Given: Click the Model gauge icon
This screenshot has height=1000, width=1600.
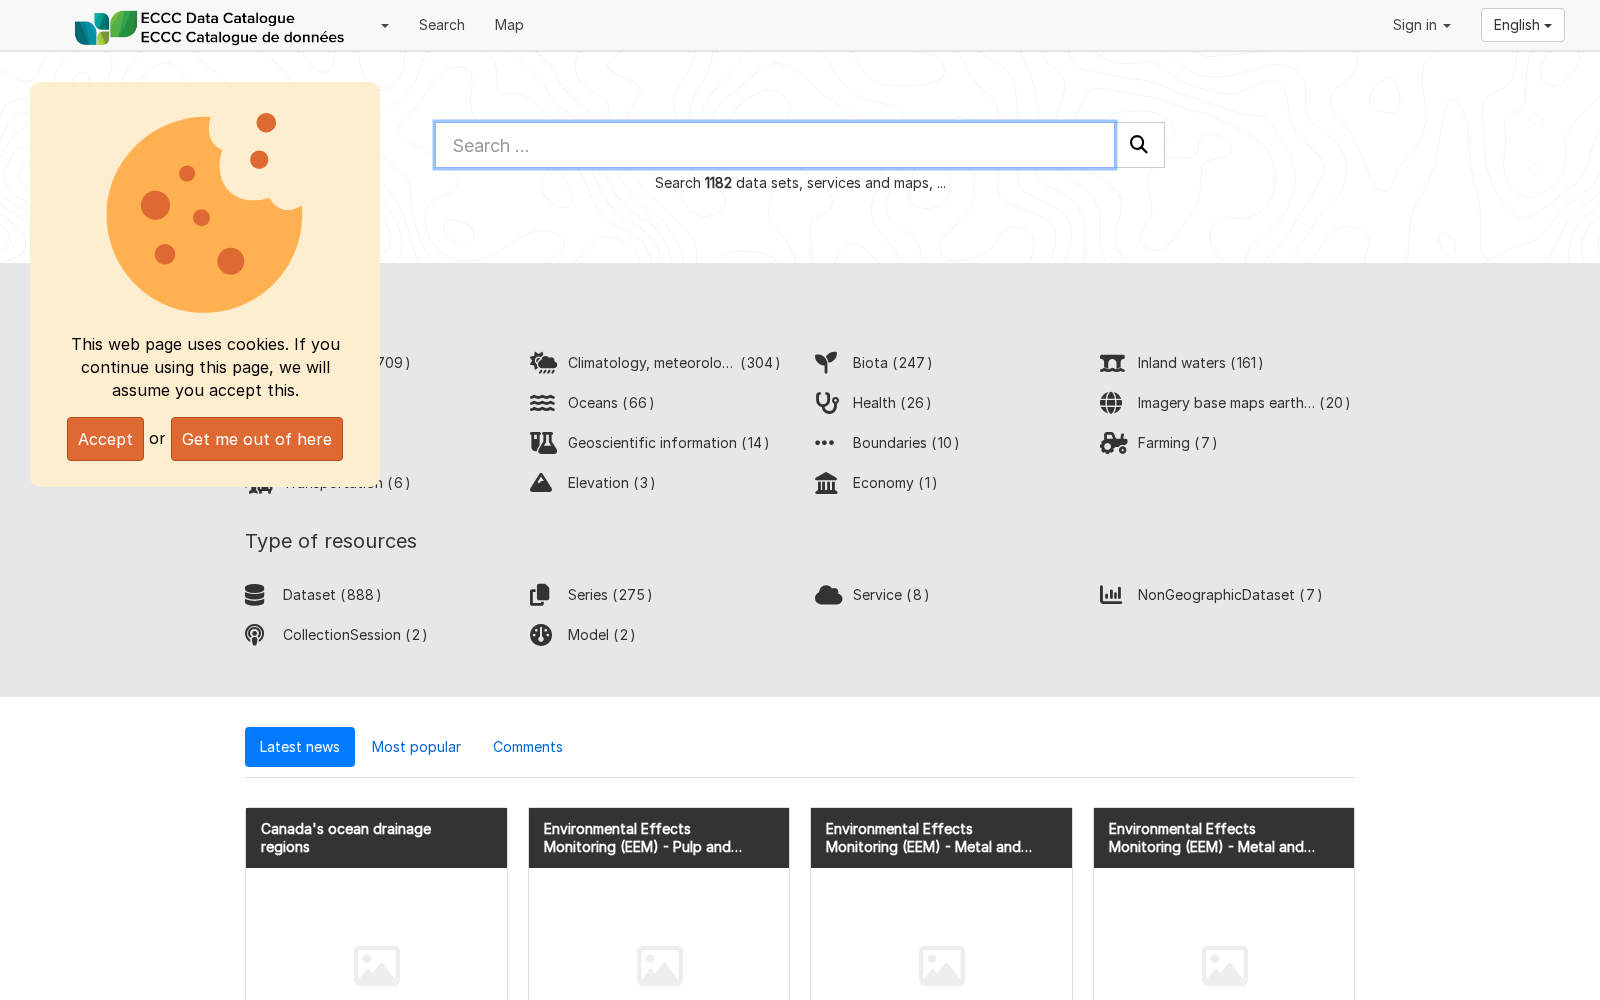Looking at the screenshot, I should pos(541,635).
